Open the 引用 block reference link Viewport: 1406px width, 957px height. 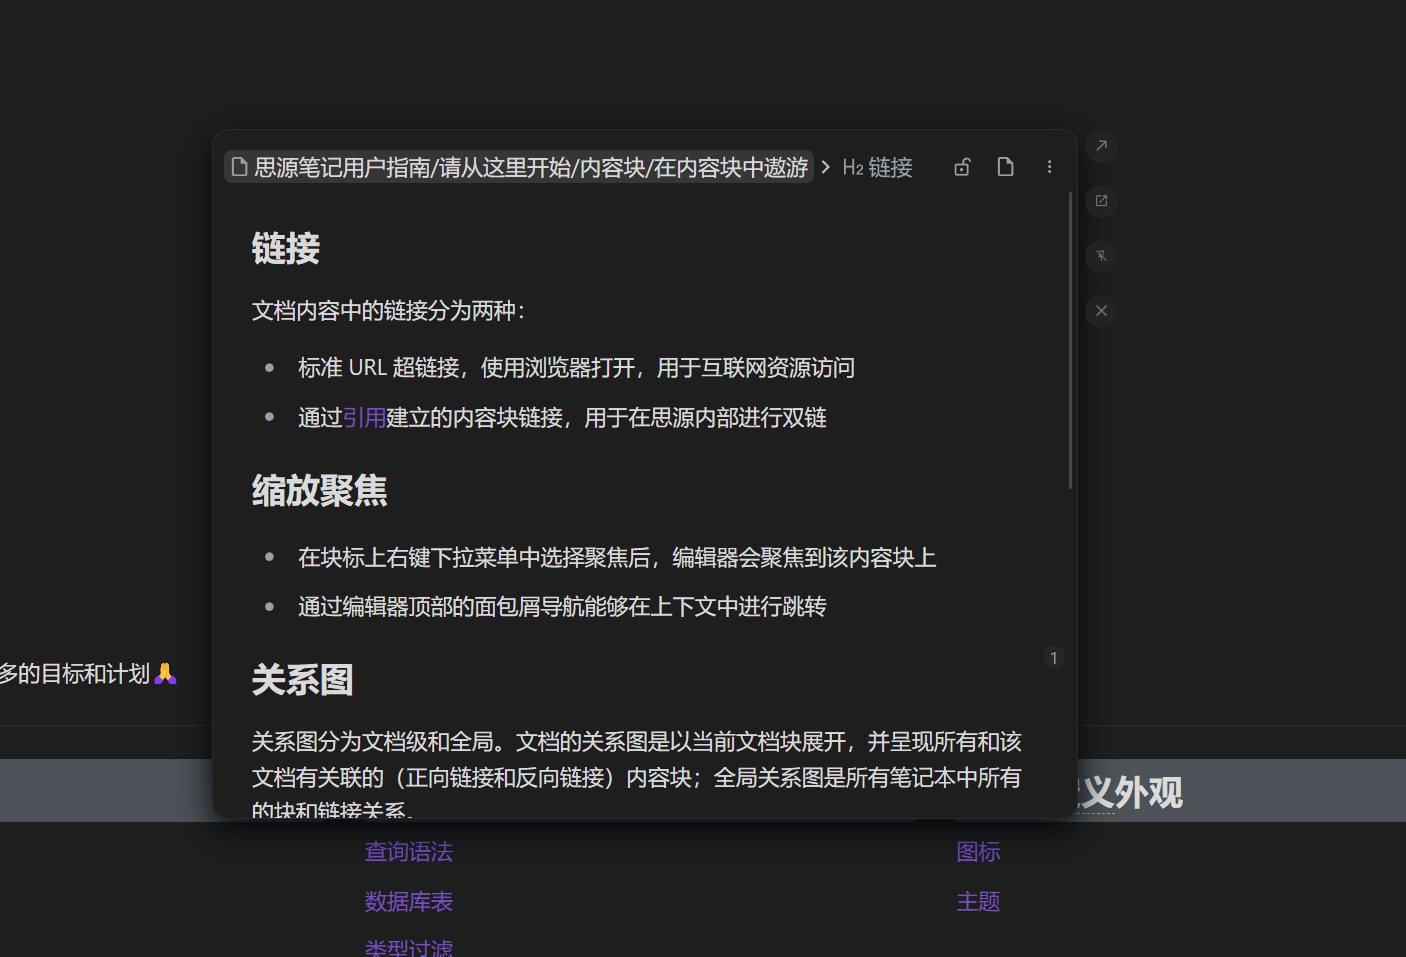364,418
